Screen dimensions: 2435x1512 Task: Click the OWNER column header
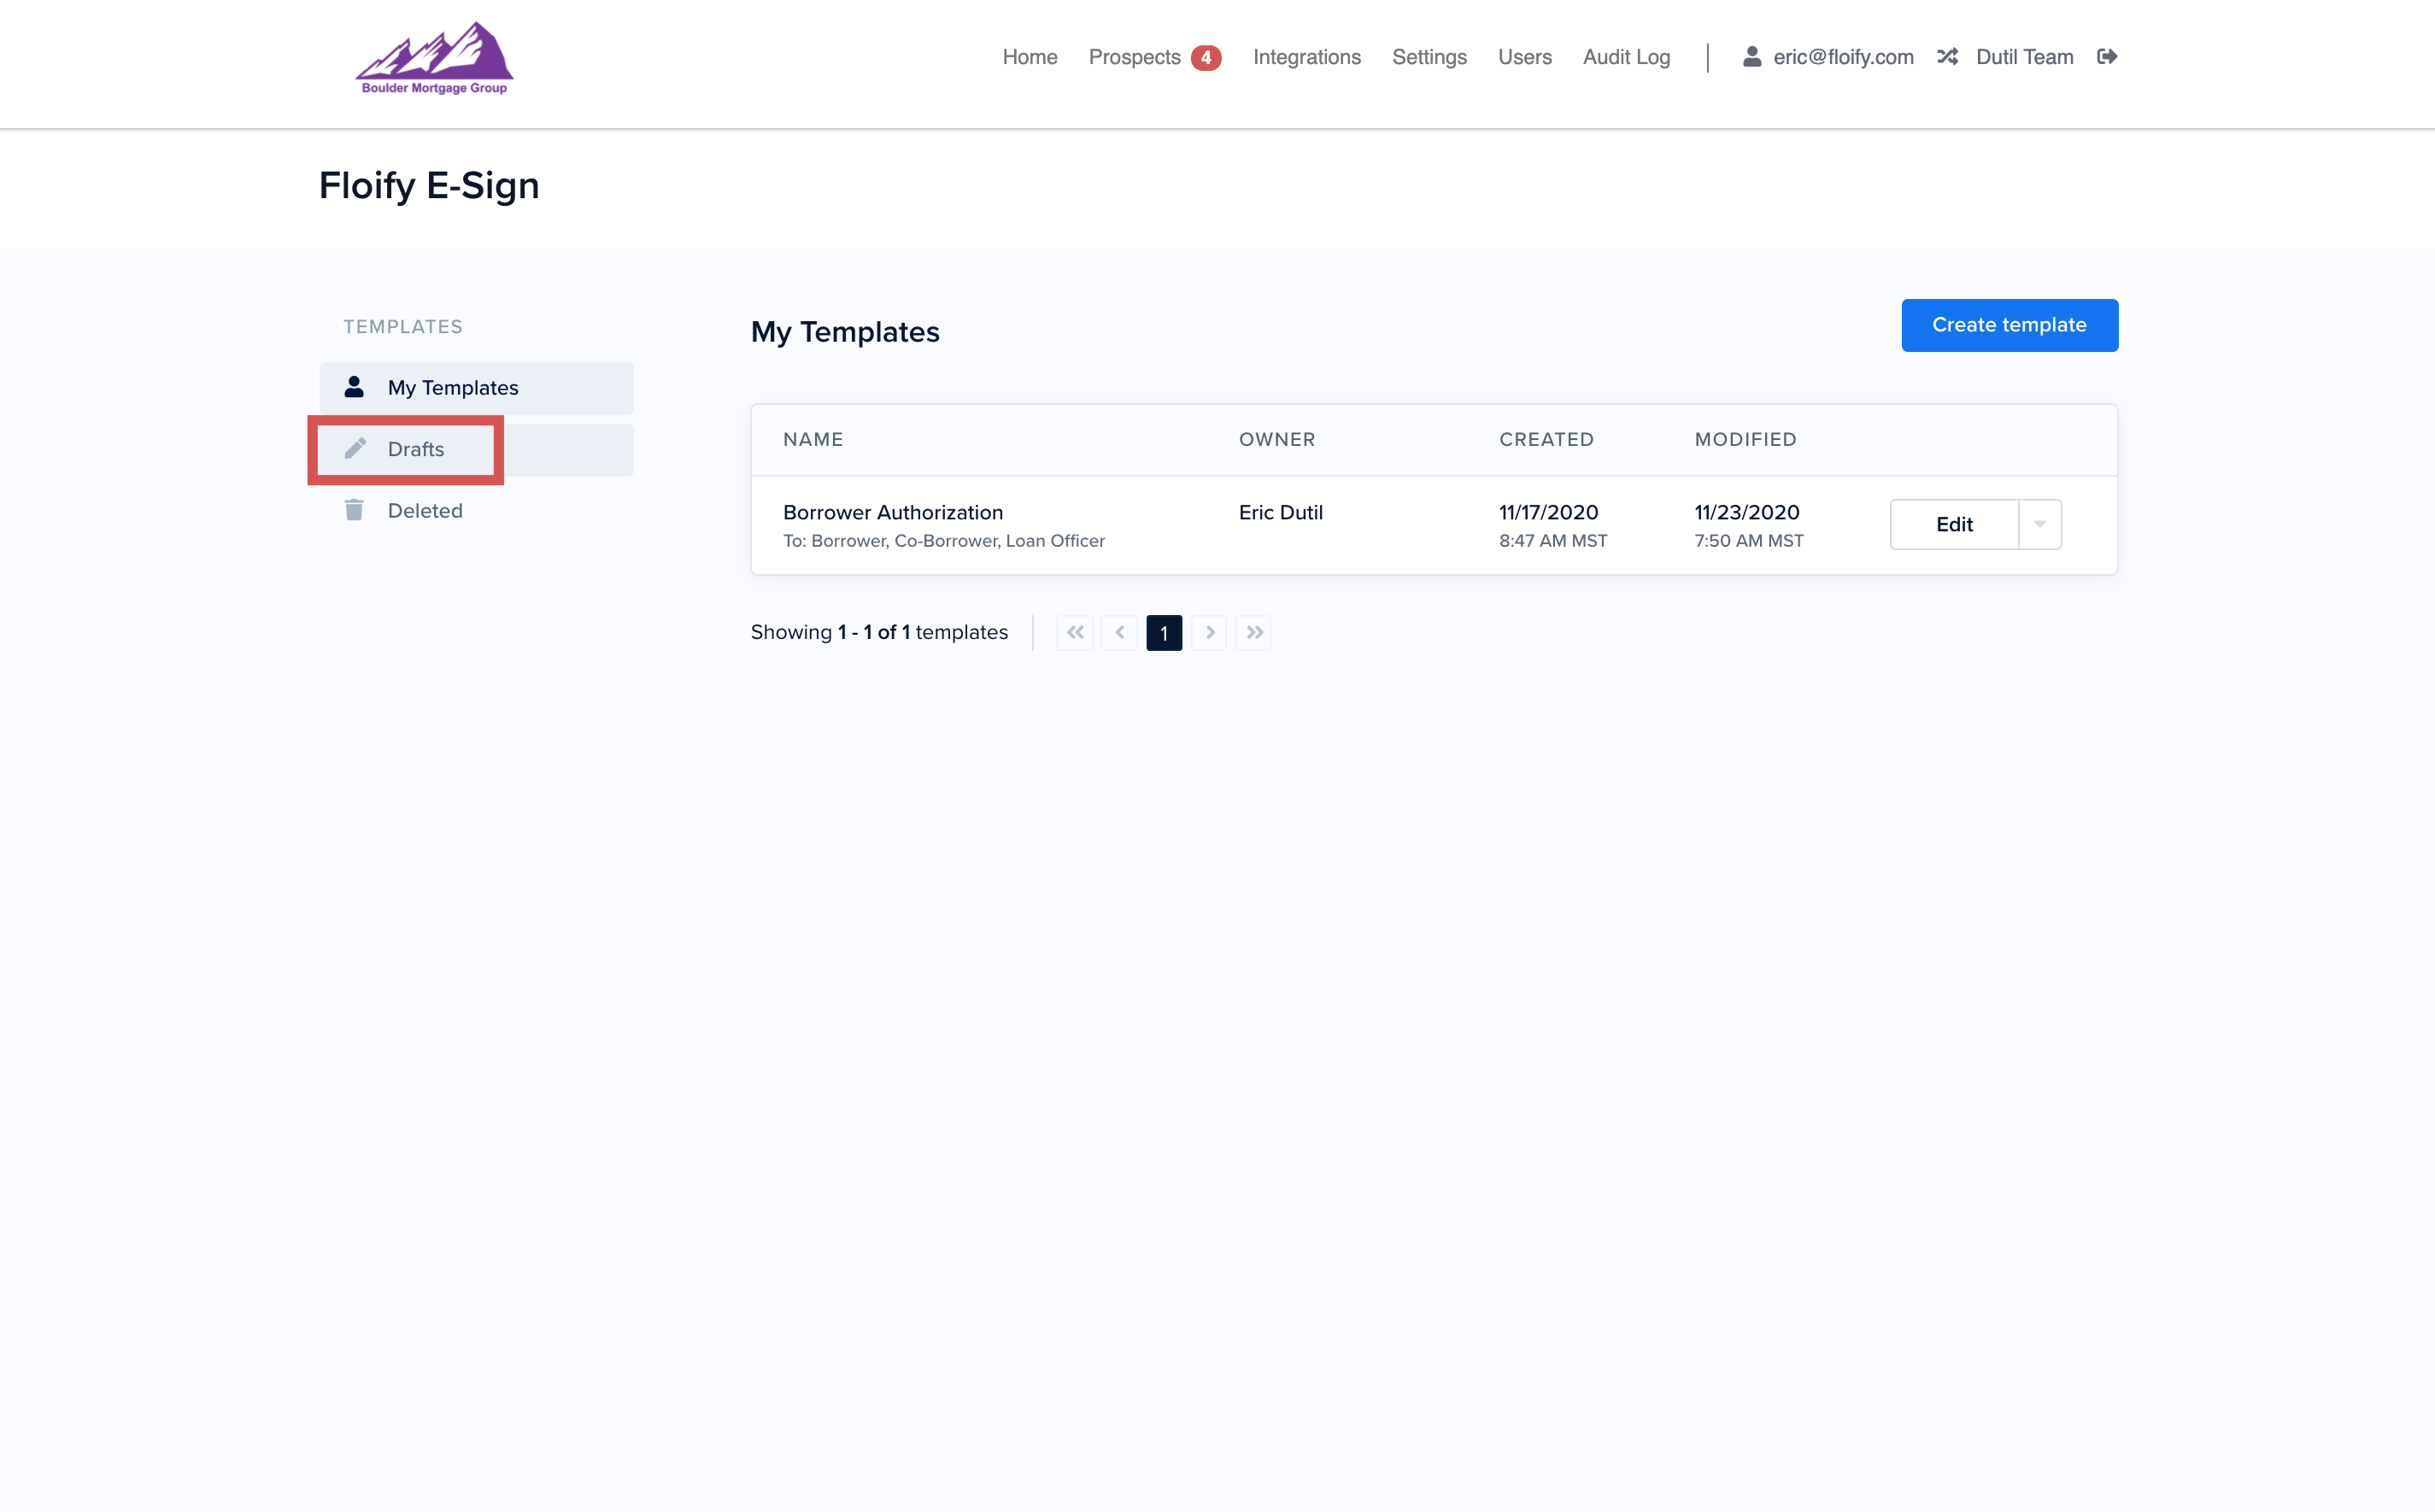click(x=1277, y=439)
